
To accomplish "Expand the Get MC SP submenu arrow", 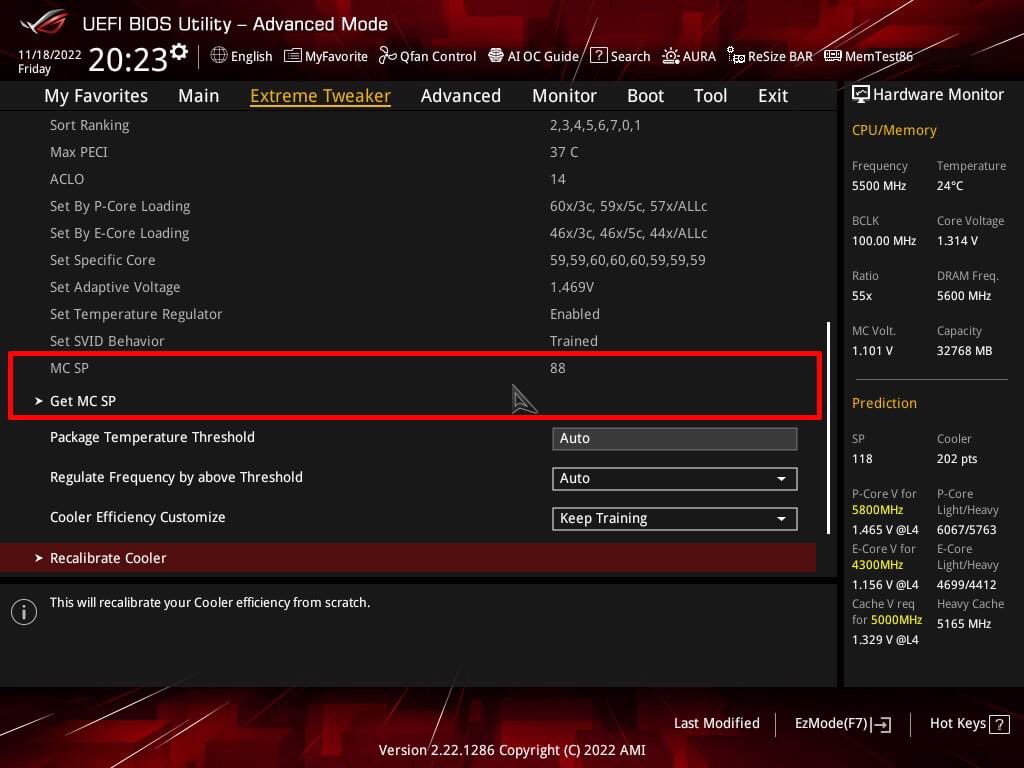I will pyautogui.click(x=39, y=401).
